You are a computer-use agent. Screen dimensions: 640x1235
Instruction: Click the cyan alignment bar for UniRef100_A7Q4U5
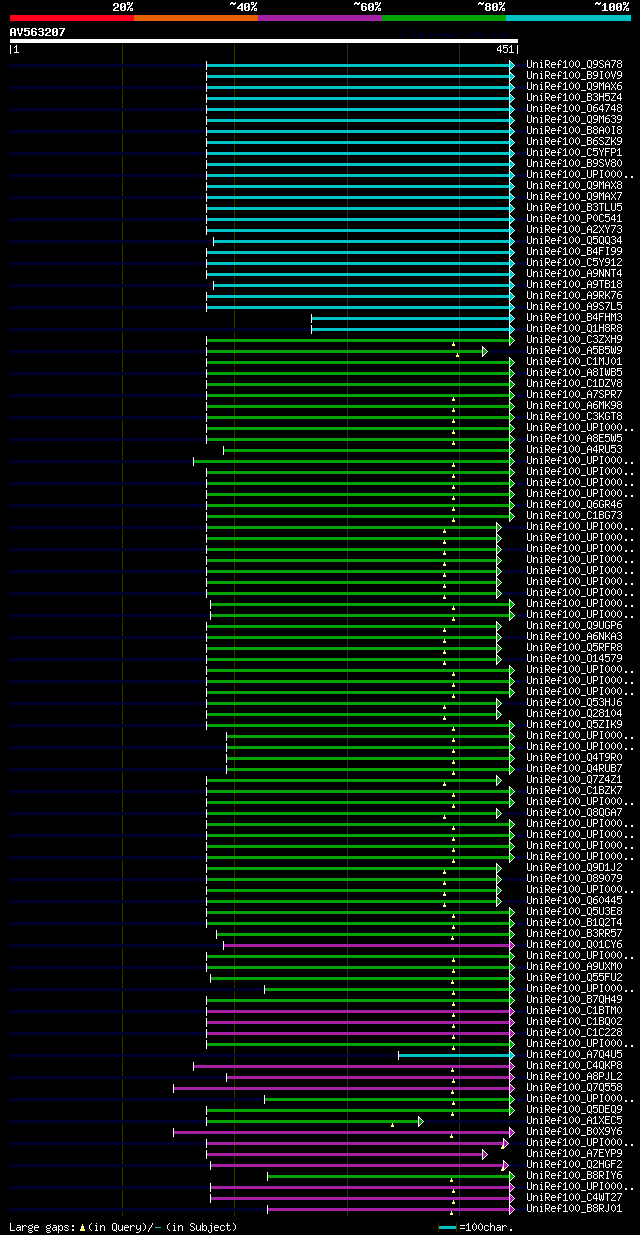pos(455,1055)
